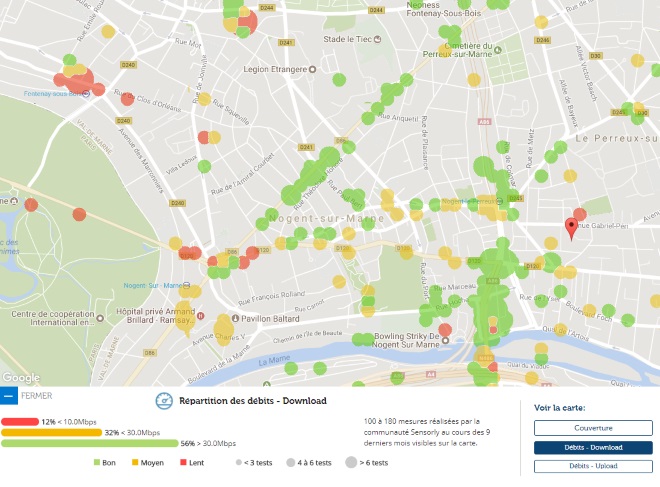
Task: Show the Débits - Upload map
Action: click(x=585, y=466)
